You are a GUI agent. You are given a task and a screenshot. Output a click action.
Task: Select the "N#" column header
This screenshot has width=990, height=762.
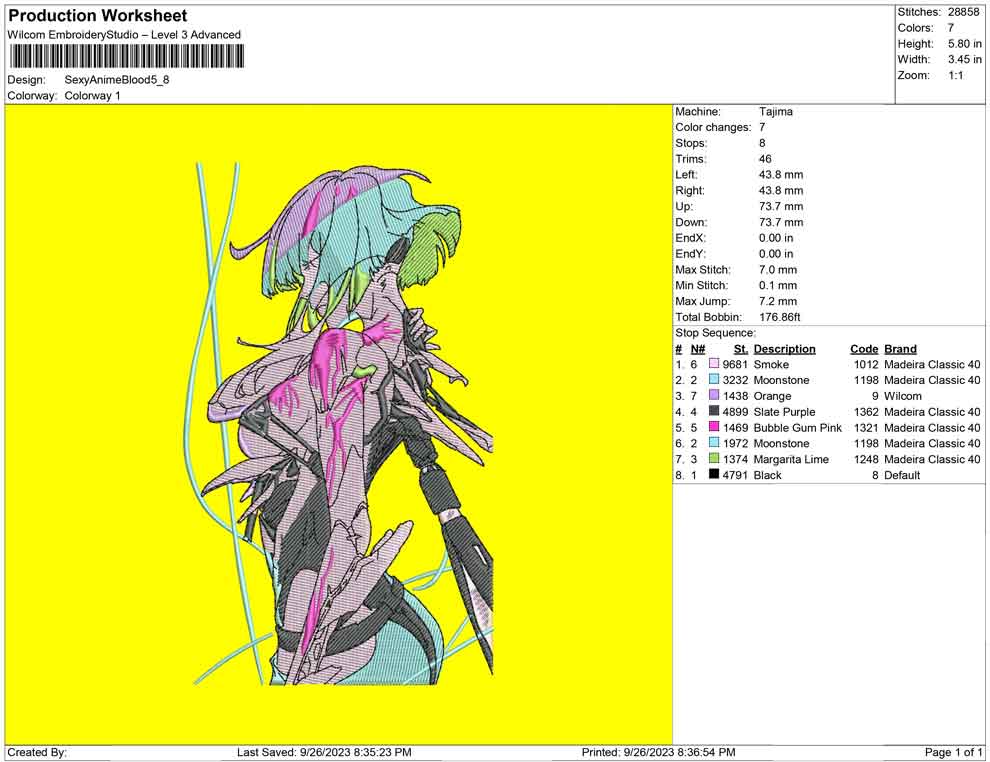coord(698,349)
